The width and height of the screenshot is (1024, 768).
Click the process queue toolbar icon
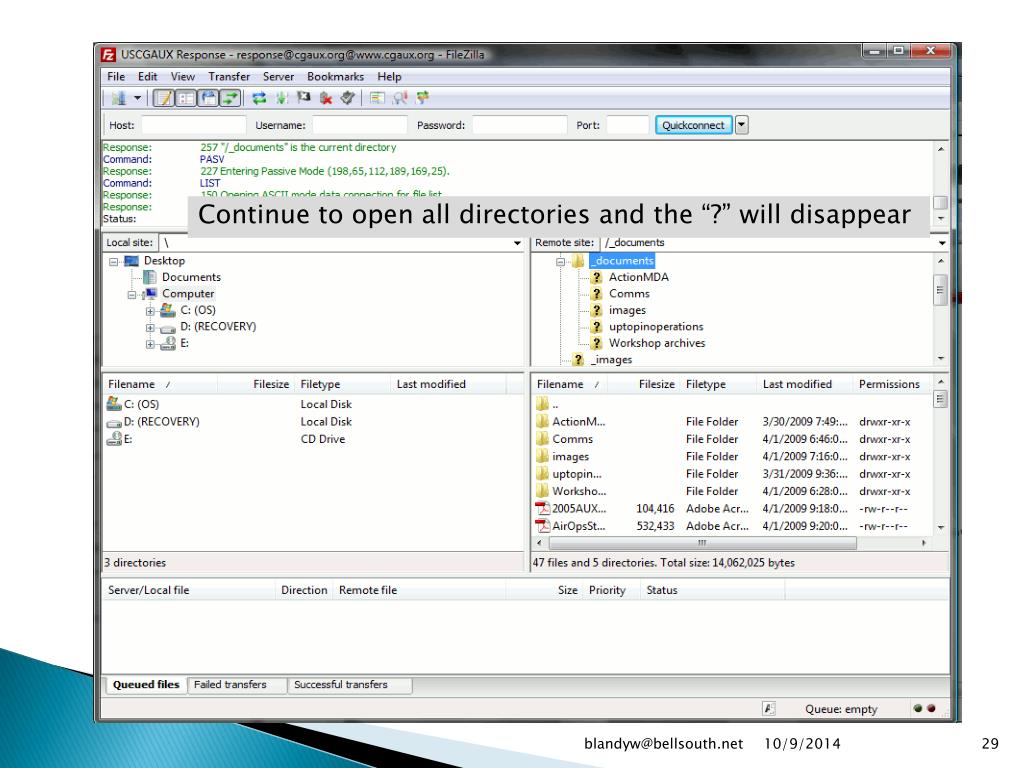click(281, 99)
